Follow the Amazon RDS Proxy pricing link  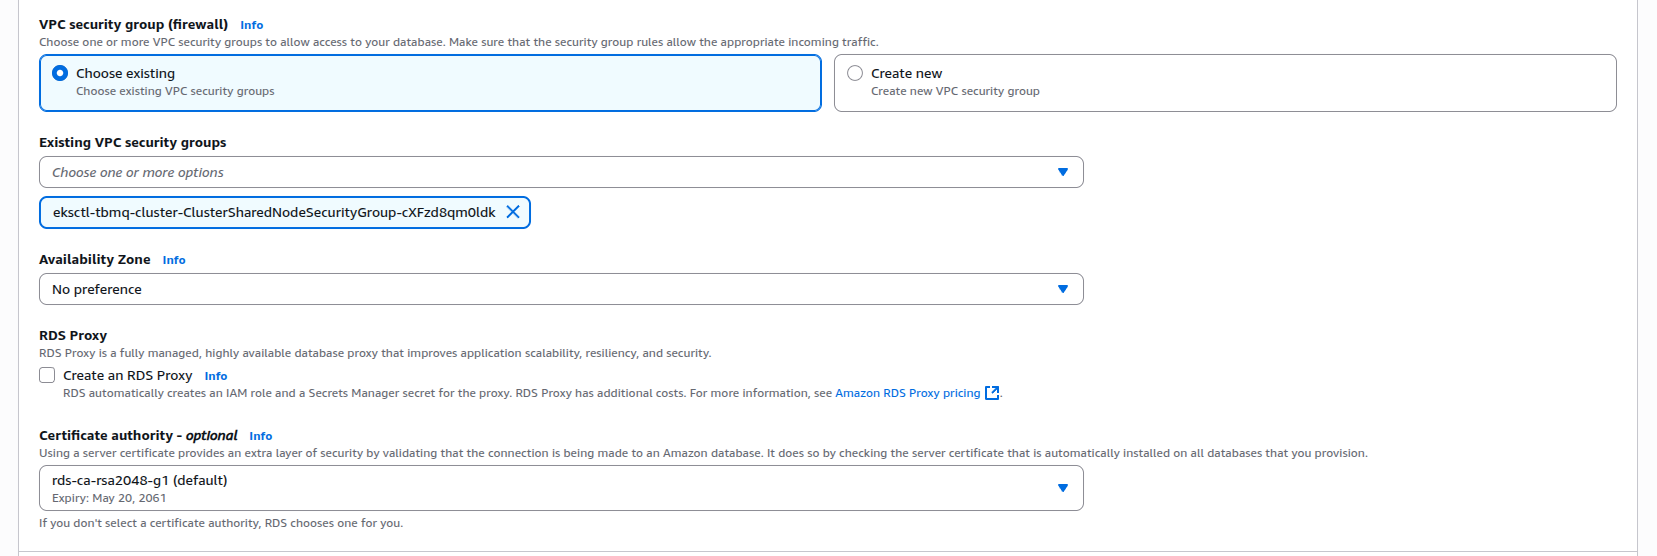[907, 393]
